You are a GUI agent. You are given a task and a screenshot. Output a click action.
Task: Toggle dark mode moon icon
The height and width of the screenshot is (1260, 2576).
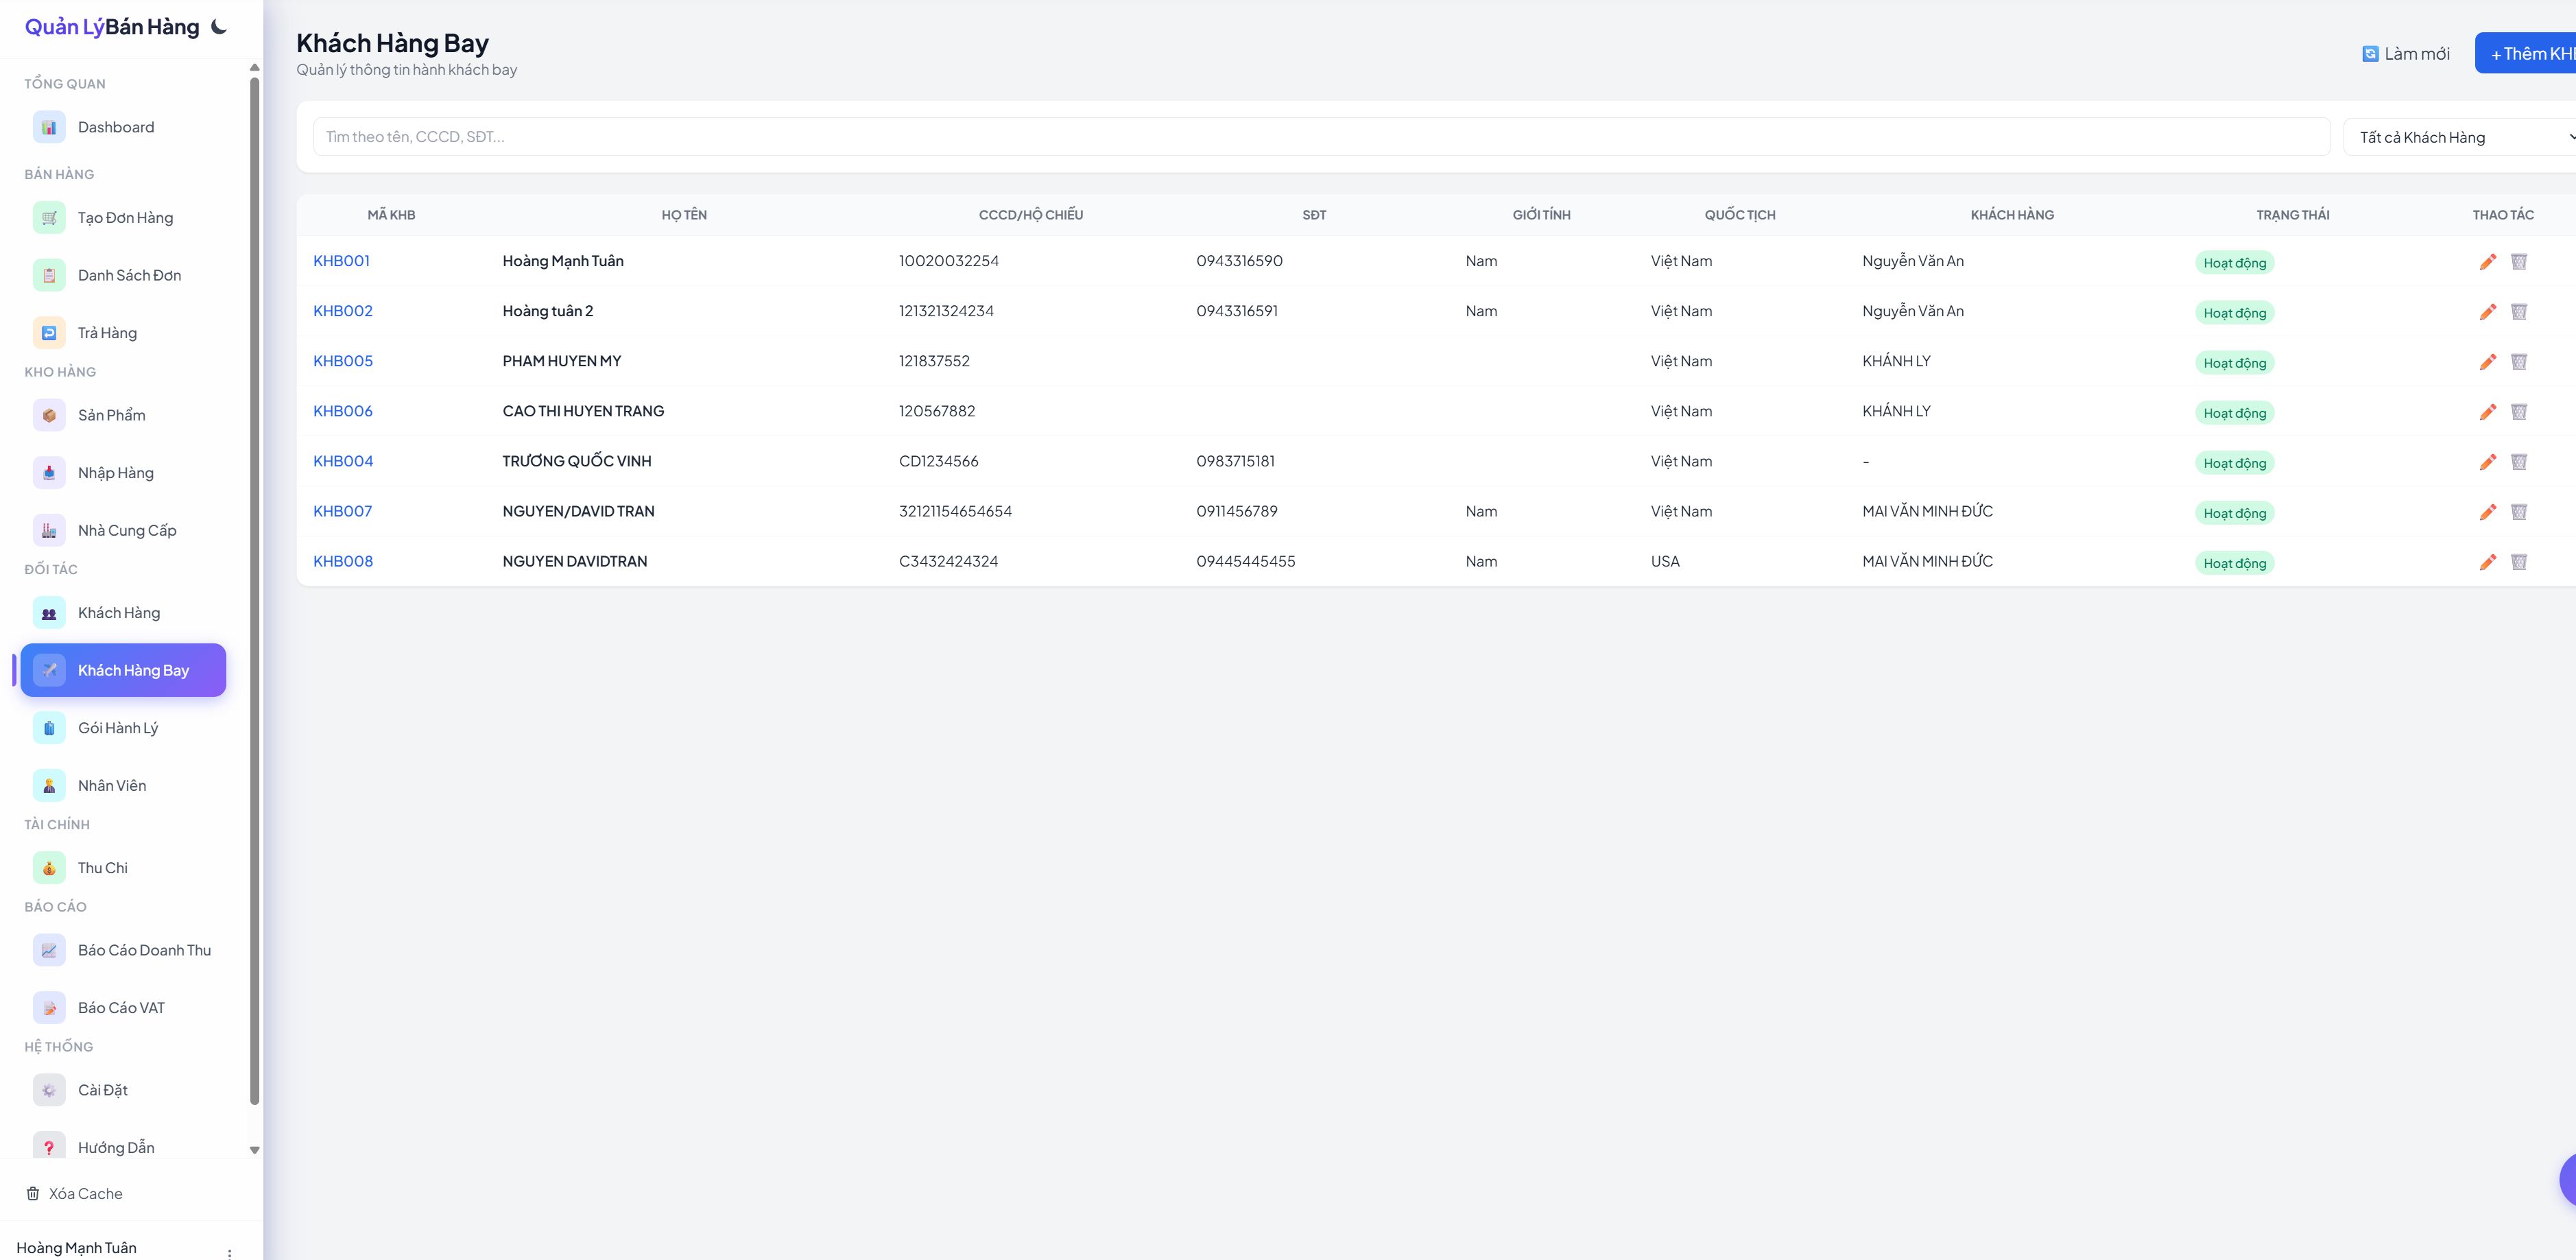point(219,27)
